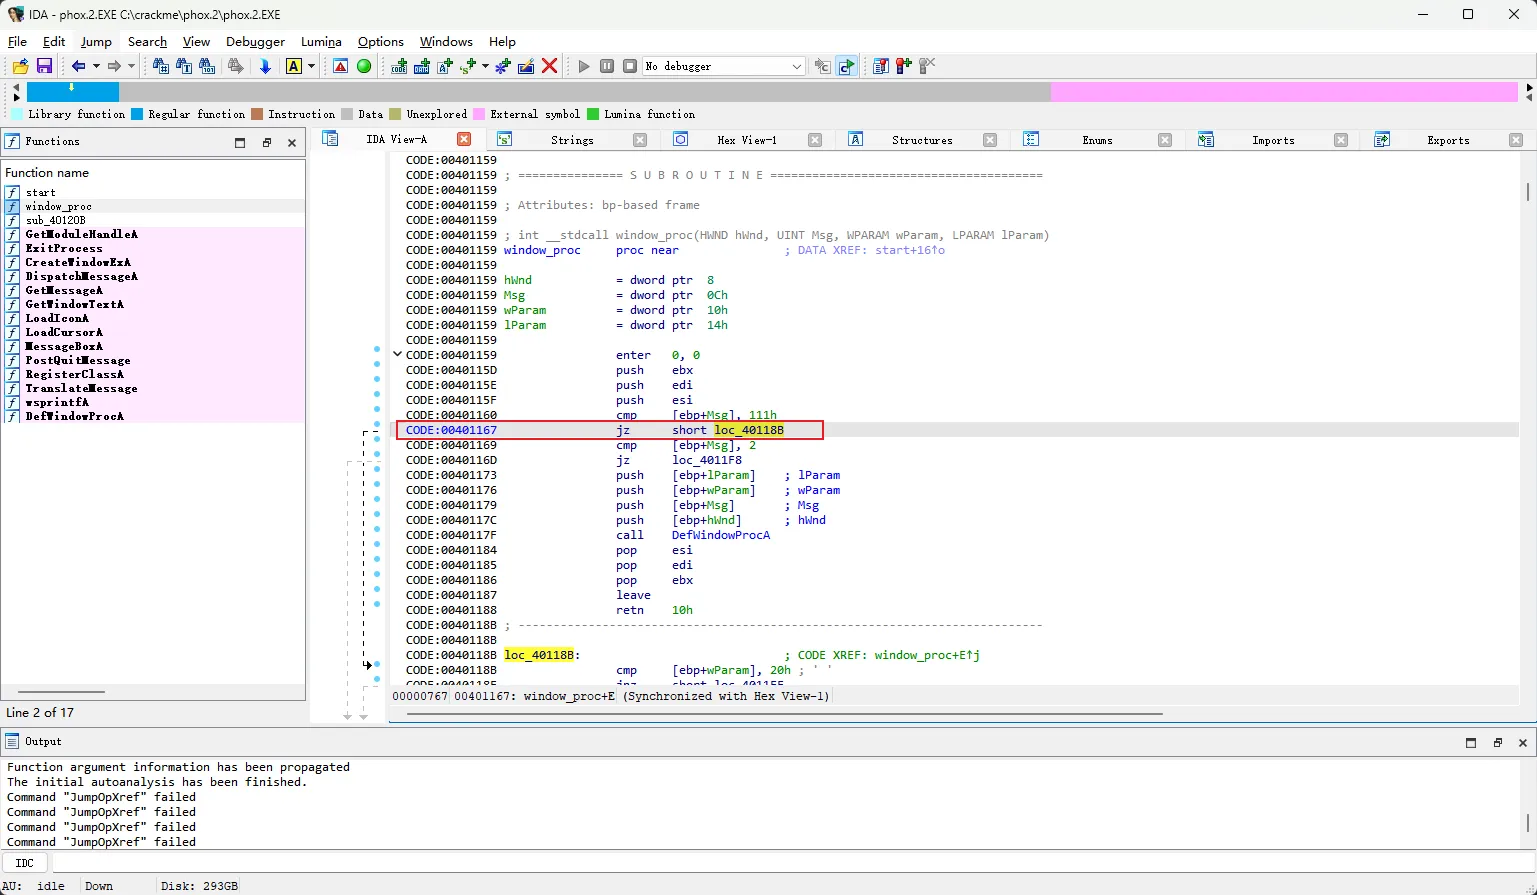
Task: Click the highlighted green arrow C icon
Action: [846, 66]
